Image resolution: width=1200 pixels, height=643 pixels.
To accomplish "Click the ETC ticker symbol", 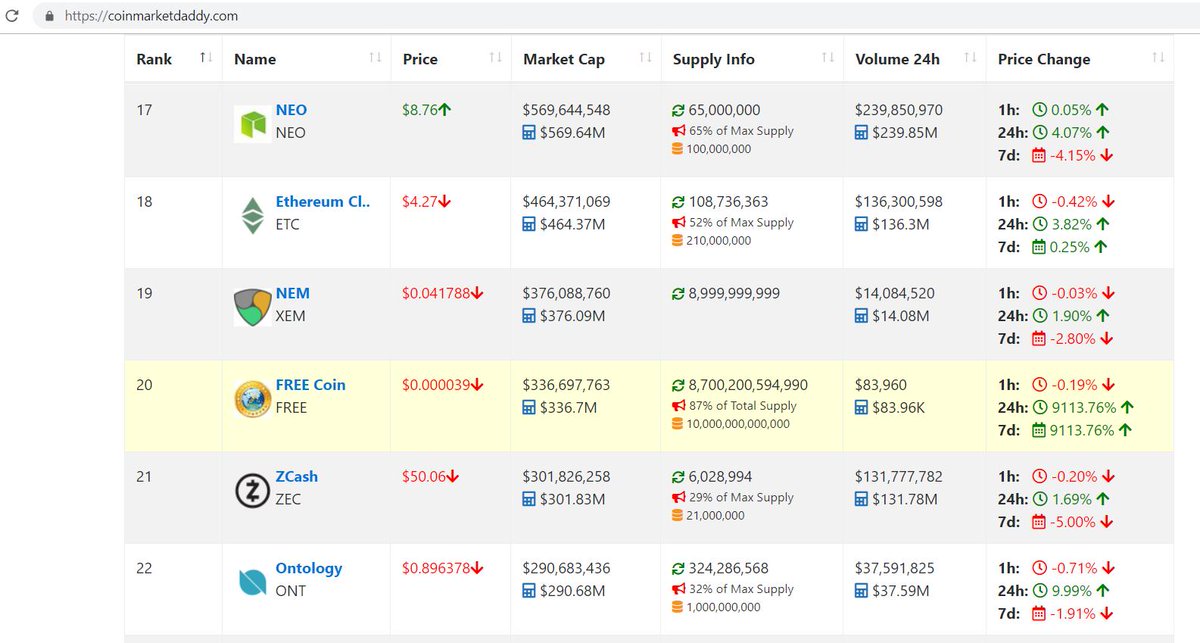I will tap(287, 225).
